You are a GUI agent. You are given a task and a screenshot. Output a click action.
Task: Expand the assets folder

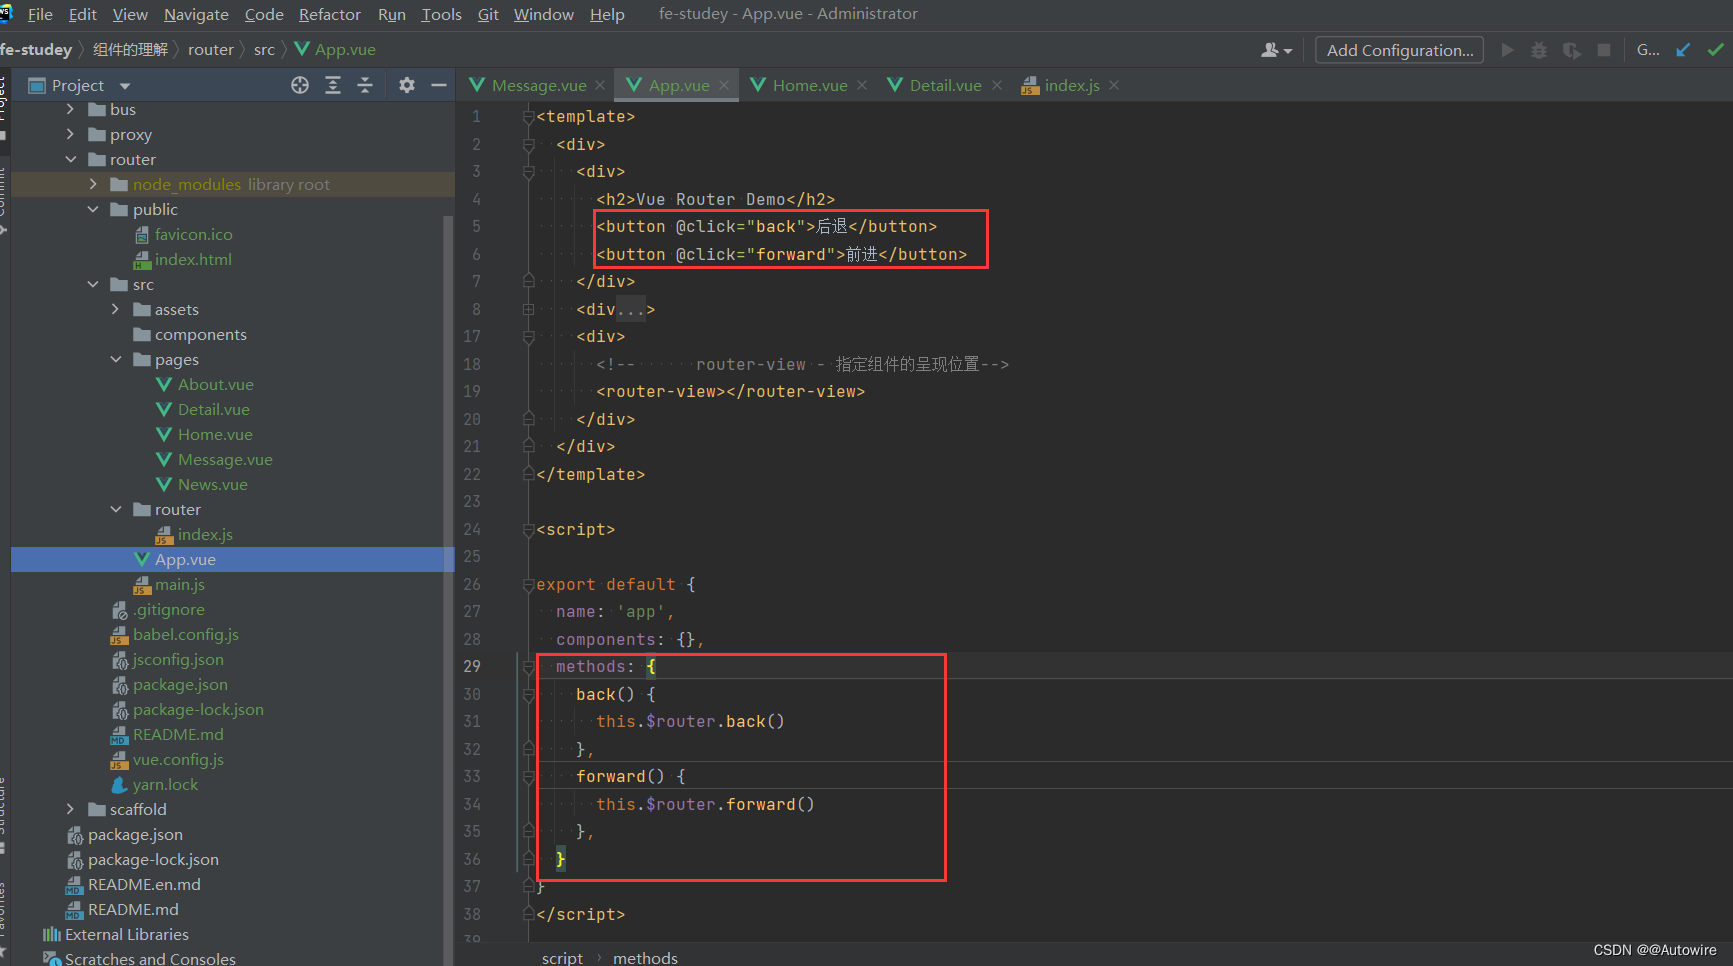pos(116,309)
